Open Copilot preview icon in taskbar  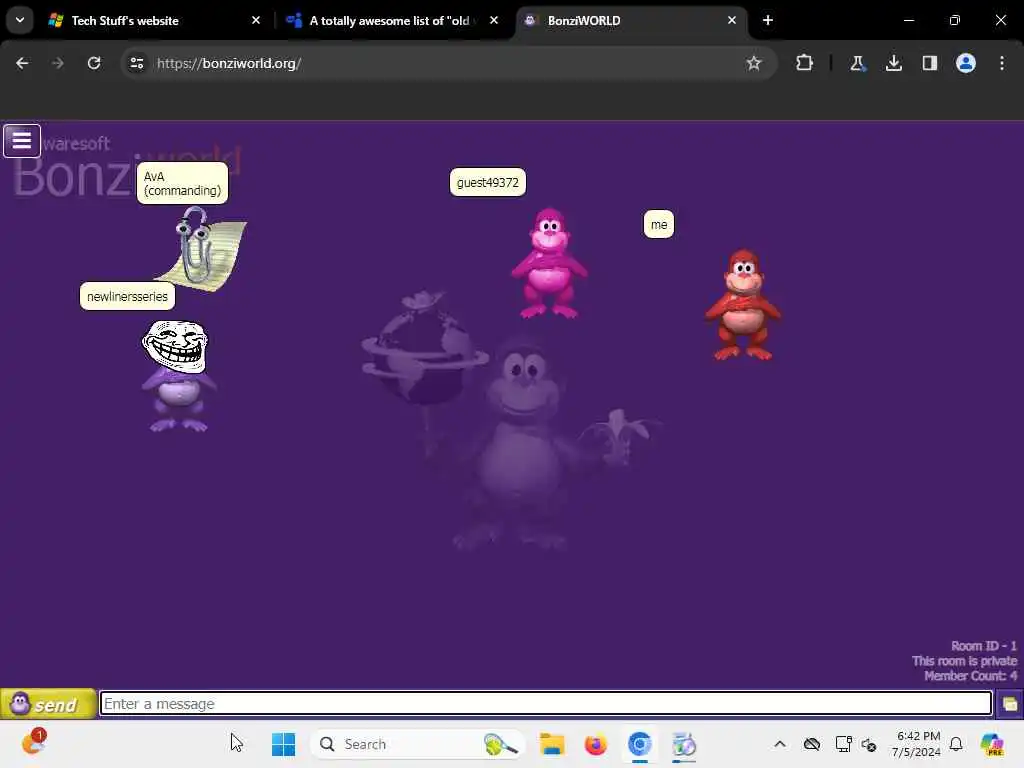[x=992, y=744]
